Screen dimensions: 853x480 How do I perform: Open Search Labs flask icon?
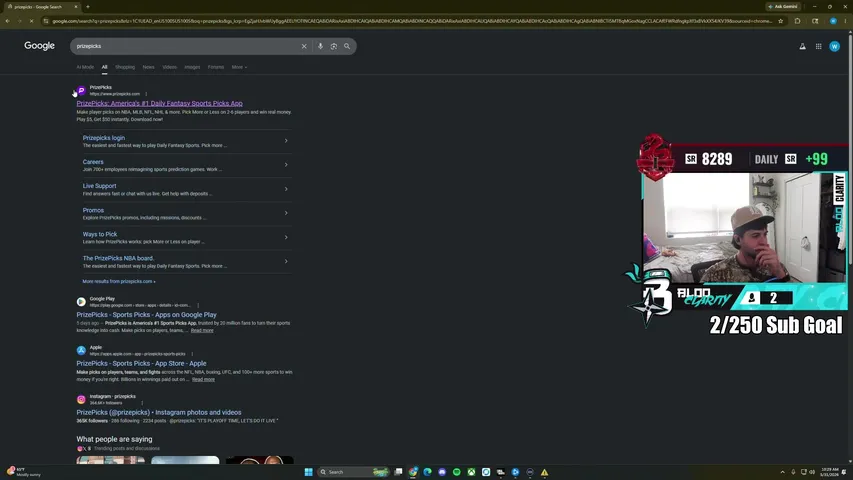[802, 47]
